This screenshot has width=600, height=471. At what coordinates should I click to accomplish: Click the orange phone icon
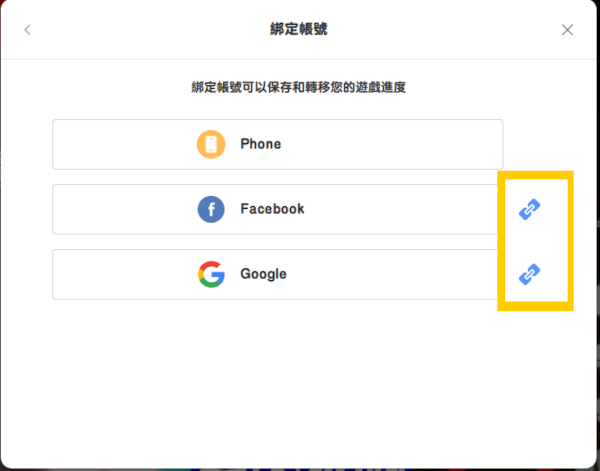coord(211,144)
